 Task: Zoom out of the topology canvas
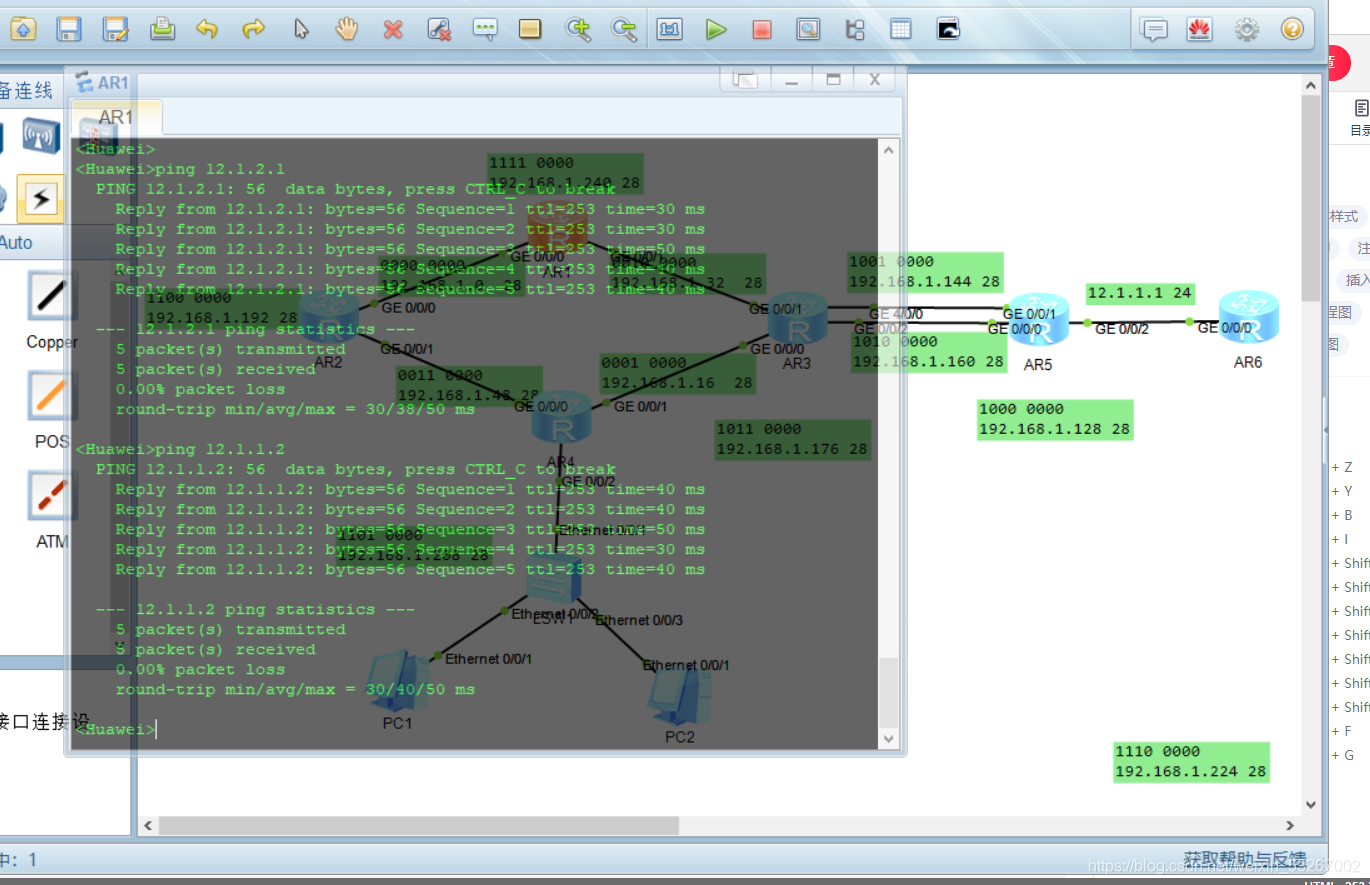624,29
